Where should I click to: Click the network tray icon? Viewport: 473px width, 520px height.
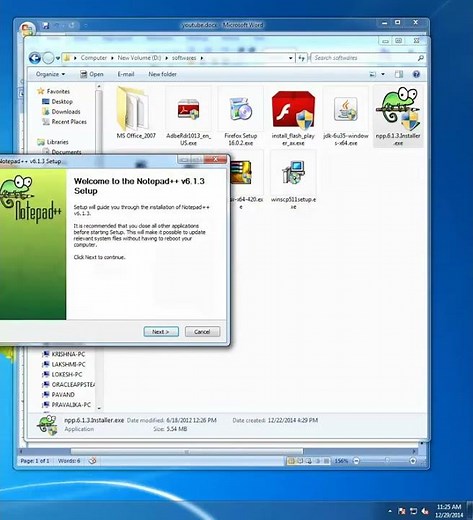pyautogui.click(x=413, y=511)
